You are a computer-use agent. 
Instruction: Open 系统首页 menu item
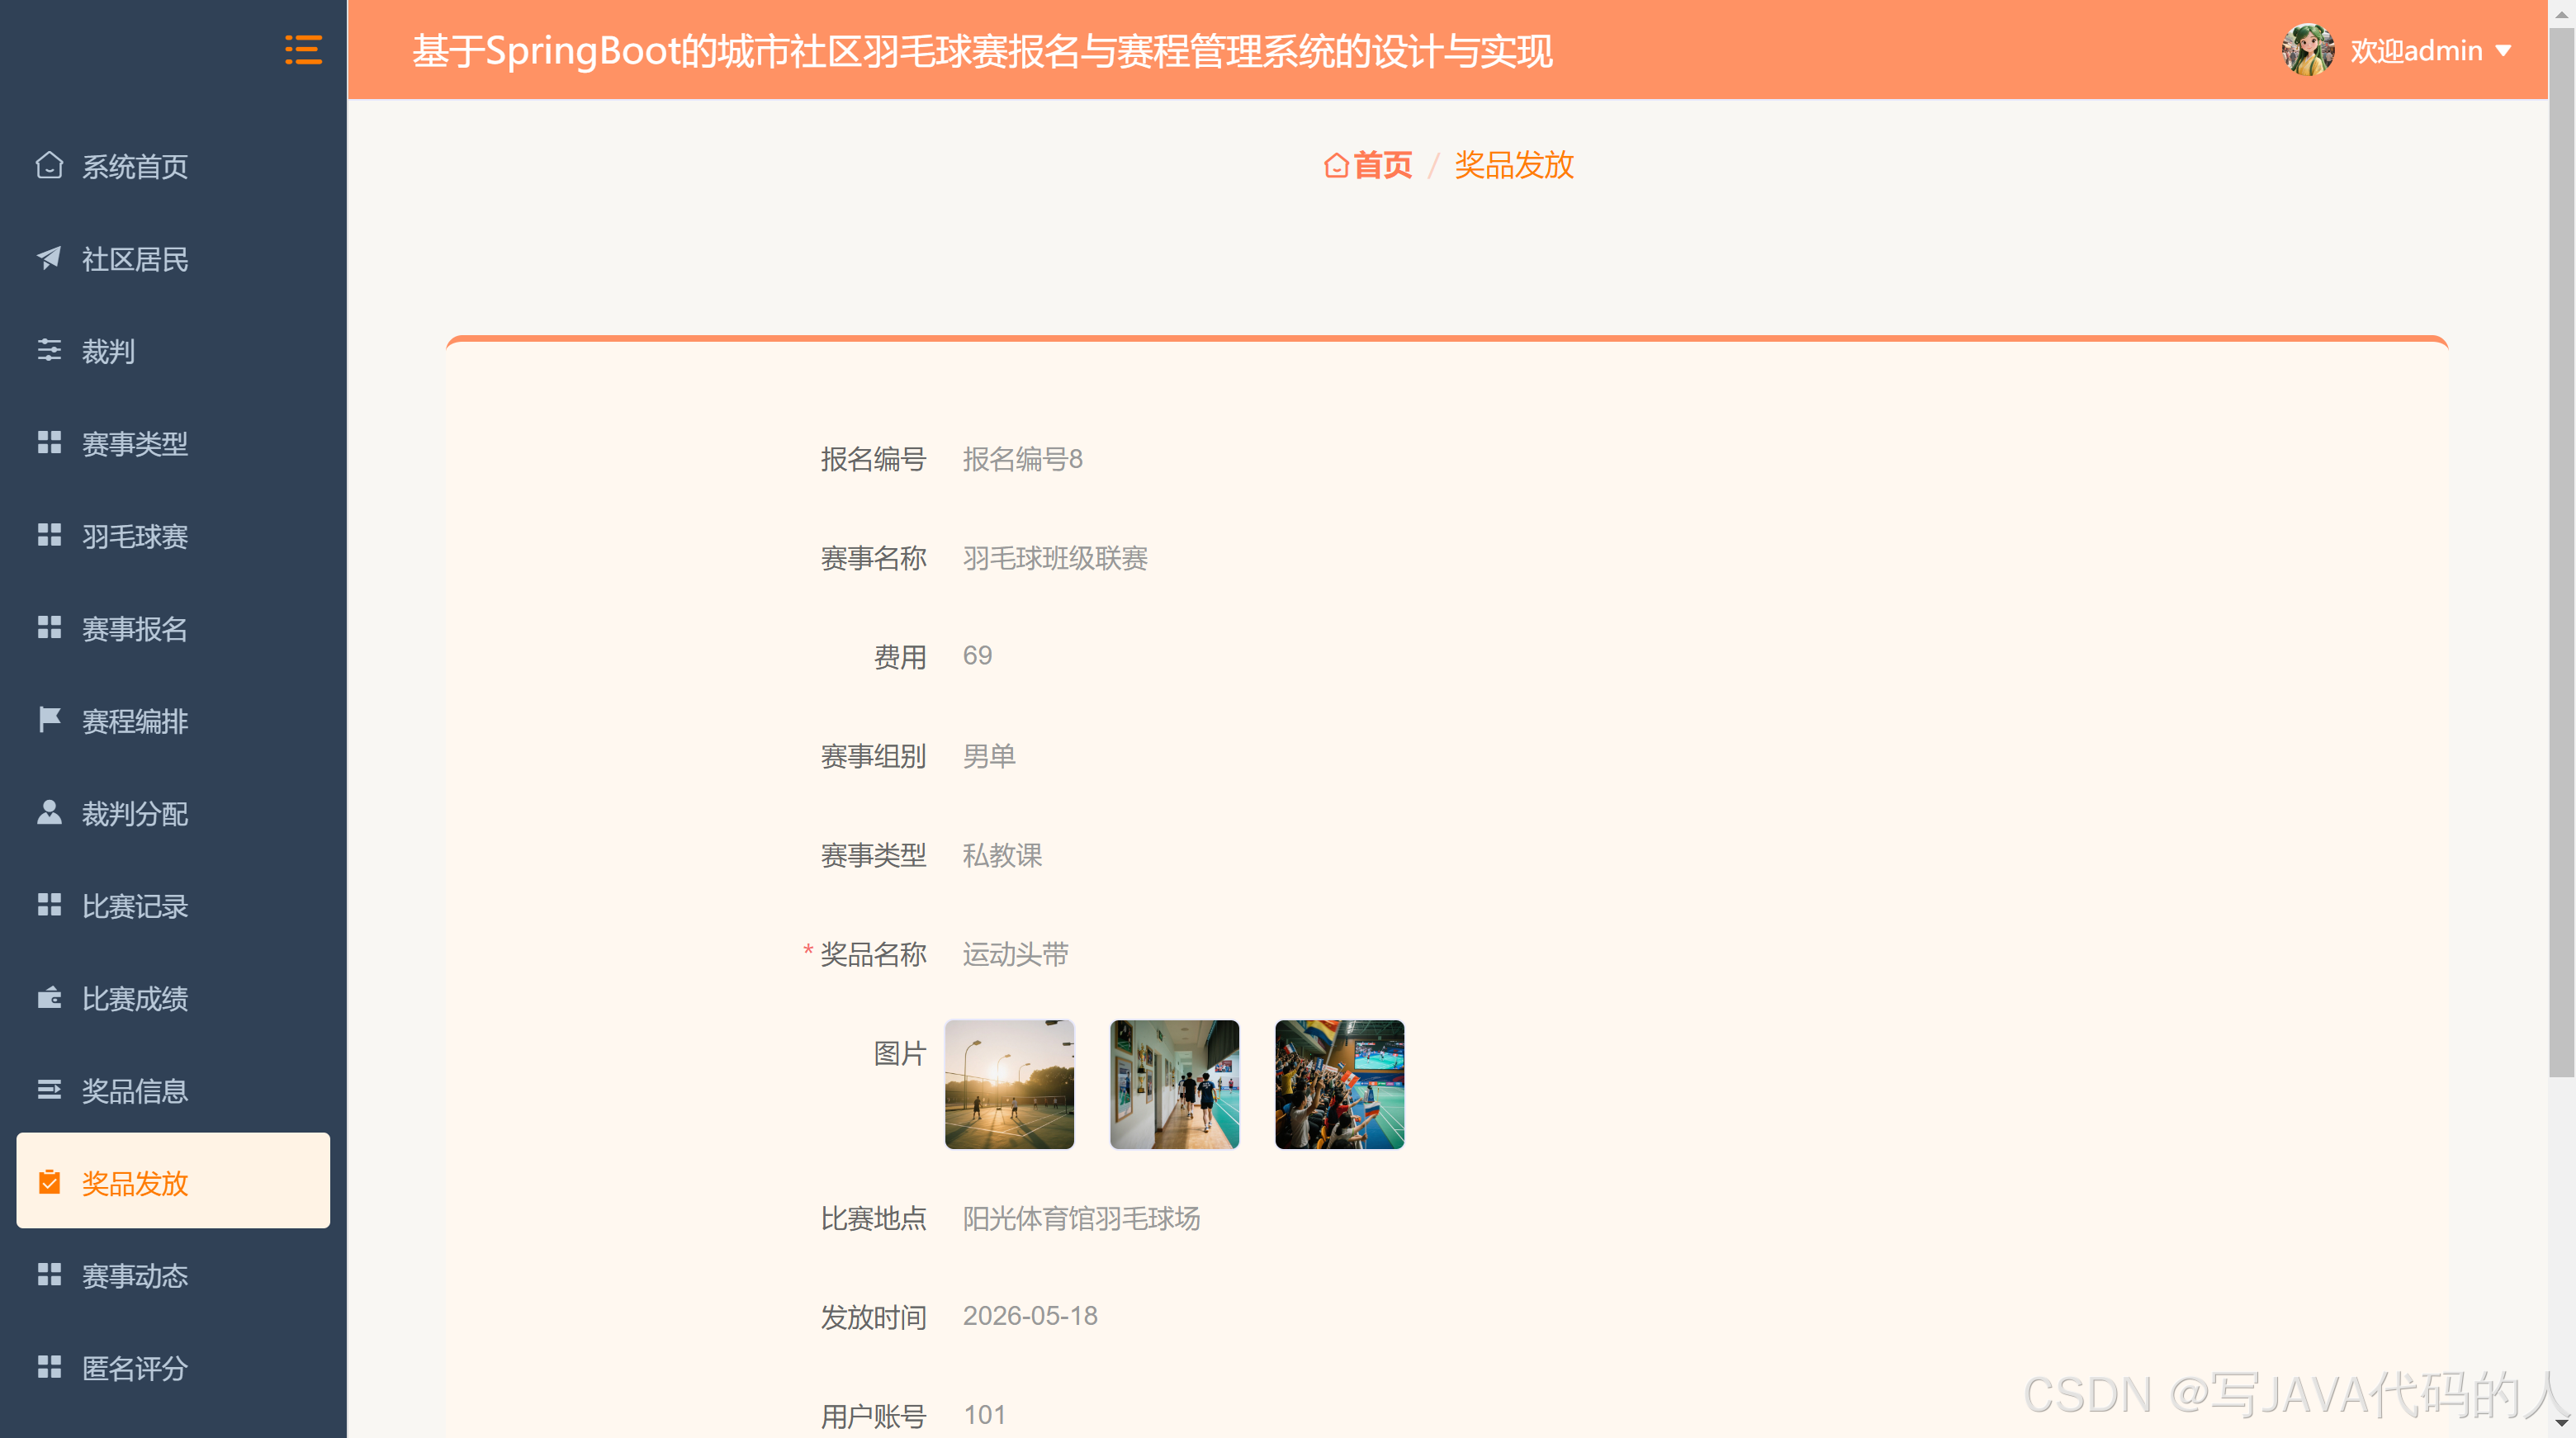click(x=173, y=166)
